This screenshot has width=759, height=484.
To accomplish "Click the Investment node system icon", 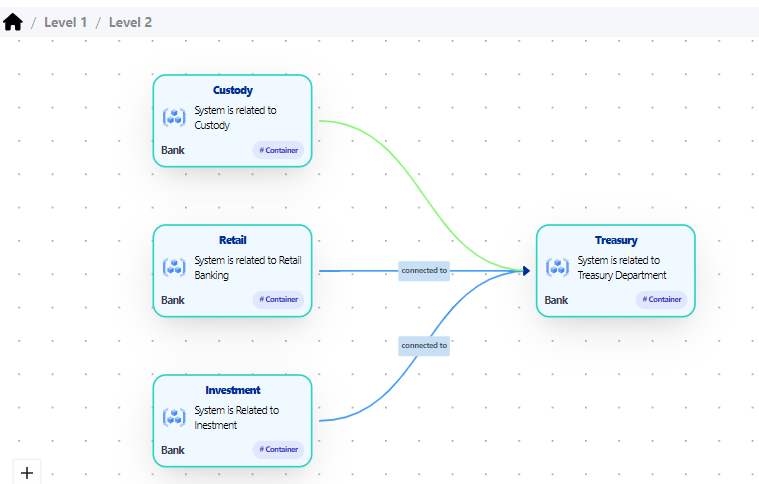I will 174,417.
